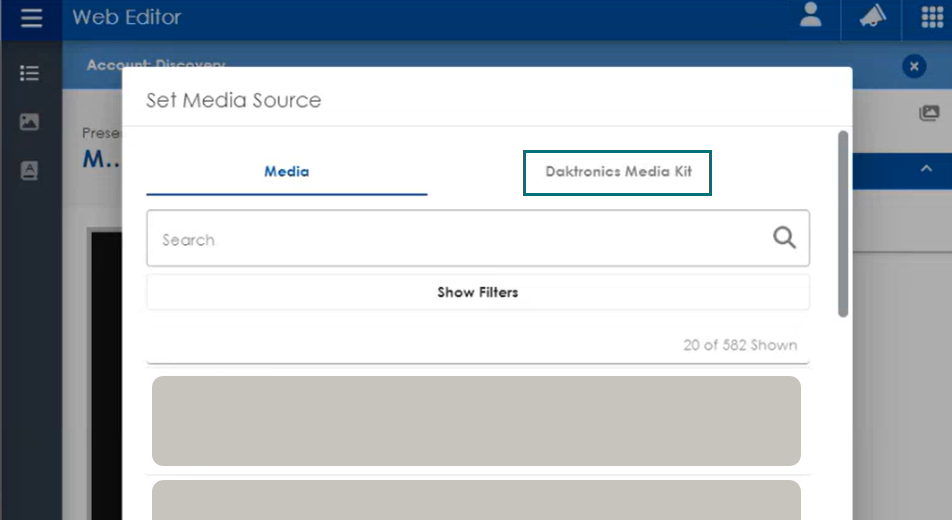The image size is (952, 520).
Task: Expand Show Filters
Action: tap(478, 292)
